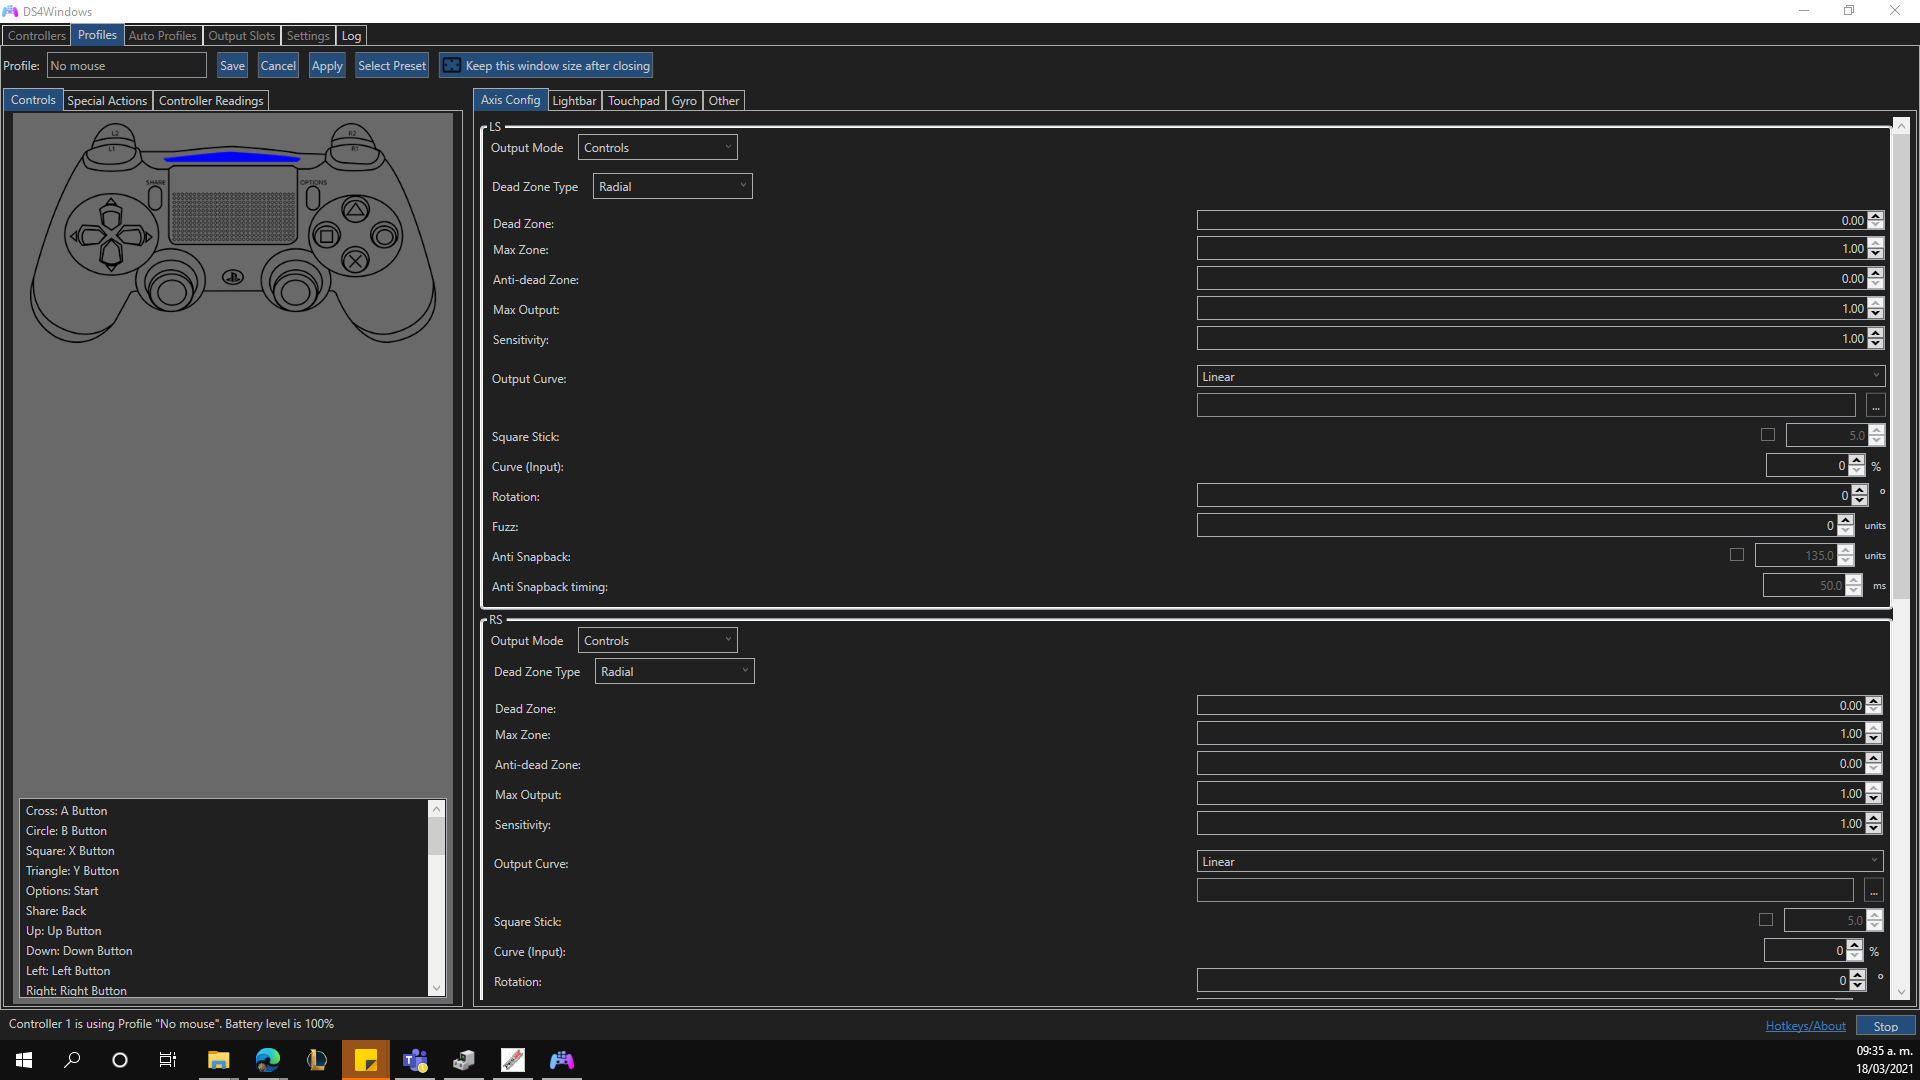Stop the DS4Windows service
The width and height of the screenshot is (1920, 1080).
[x=1885, y=1027]
